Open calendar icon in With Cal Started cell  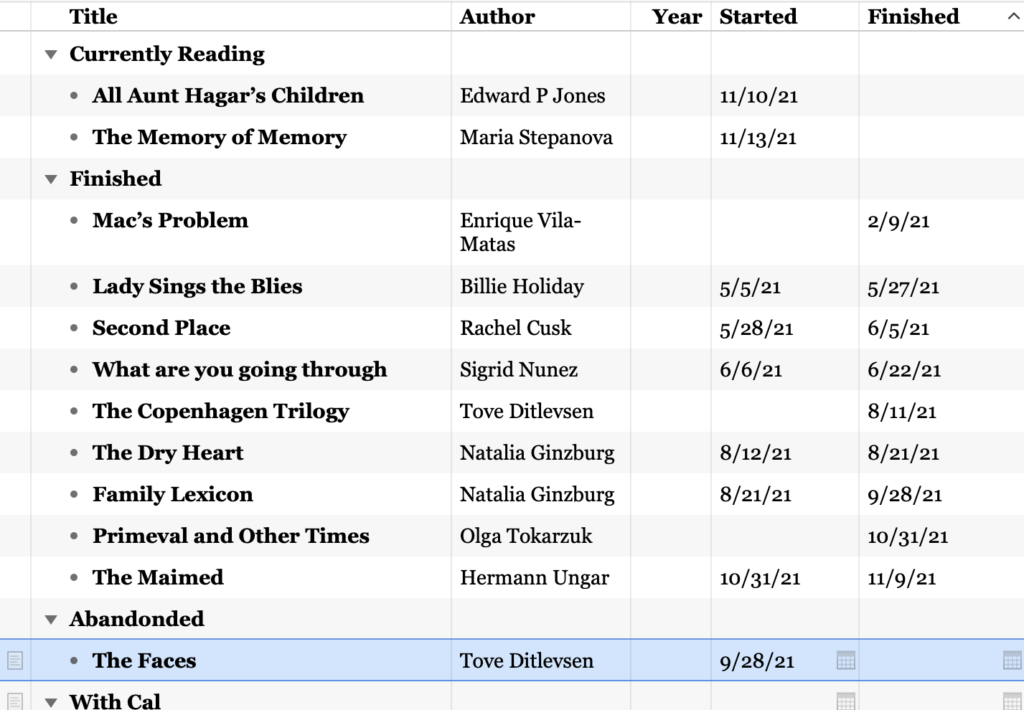(846, 702)
